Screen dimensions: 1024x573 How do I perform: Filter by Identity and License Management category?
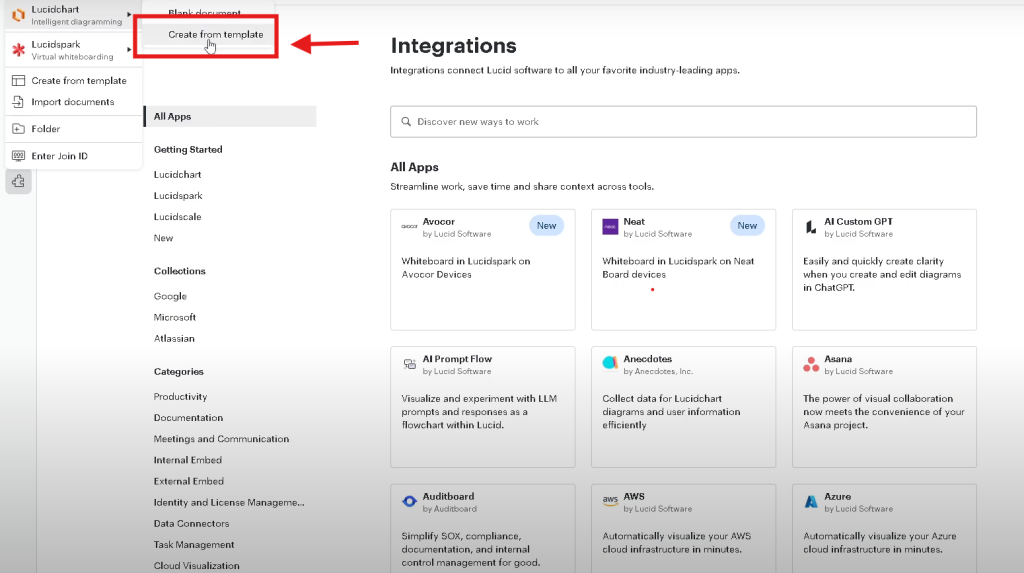pyautogui.click(x=229, y=502)
